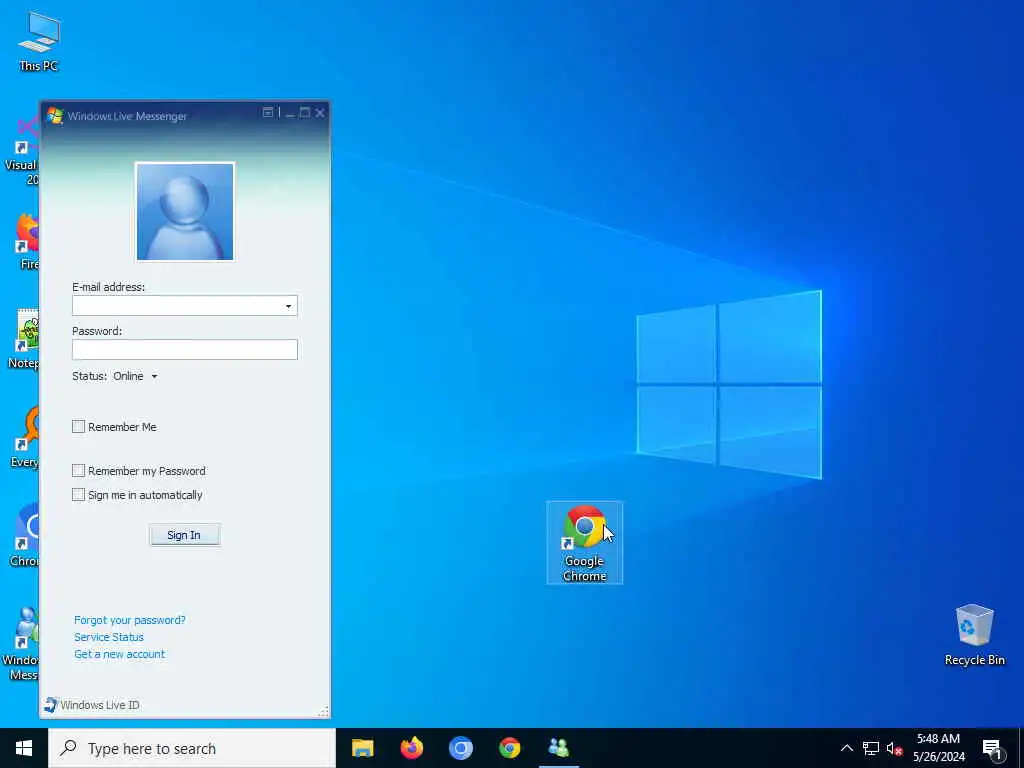Select the Google Chrome desktop shortcut
The width and height of the screenshot is (1024, 768).
584,542
